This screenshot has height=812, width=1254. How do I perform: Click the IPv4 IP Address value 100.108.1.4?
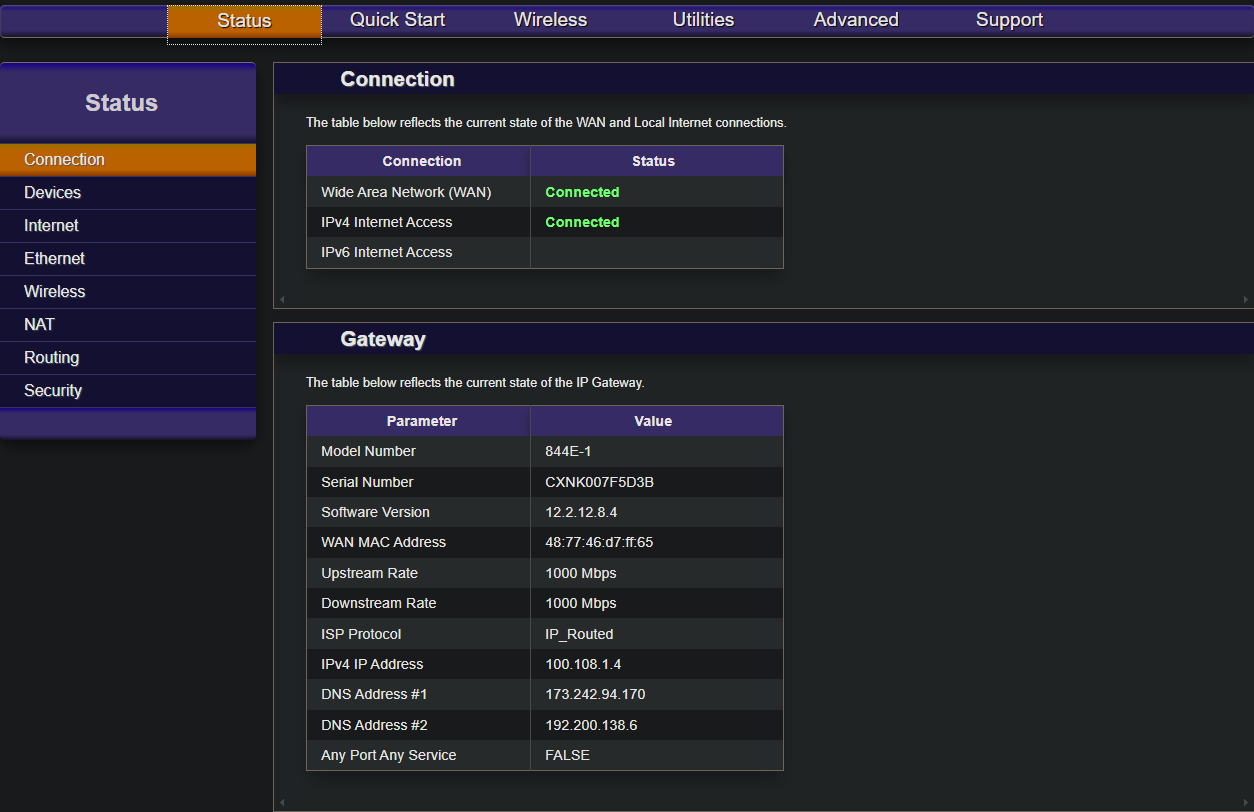click(x=584, y=664)
